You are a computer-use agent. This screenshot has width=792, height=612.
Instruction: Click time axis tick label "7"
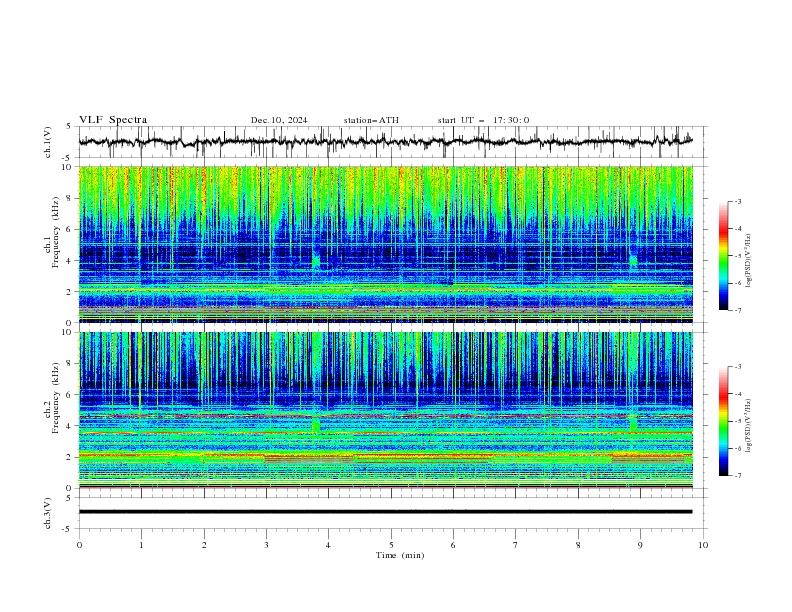tap(516, 545)
